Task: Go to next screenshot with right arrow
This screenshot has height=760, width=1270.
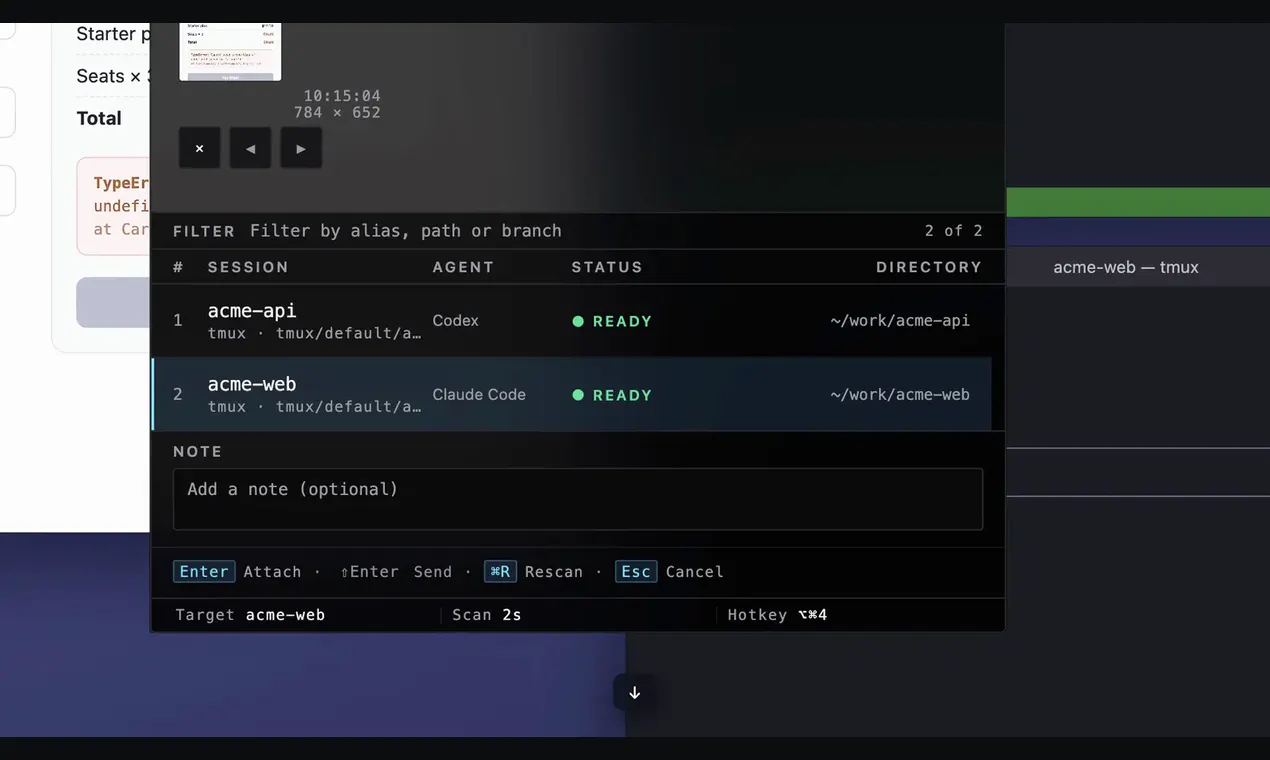Action: point(301,148)
